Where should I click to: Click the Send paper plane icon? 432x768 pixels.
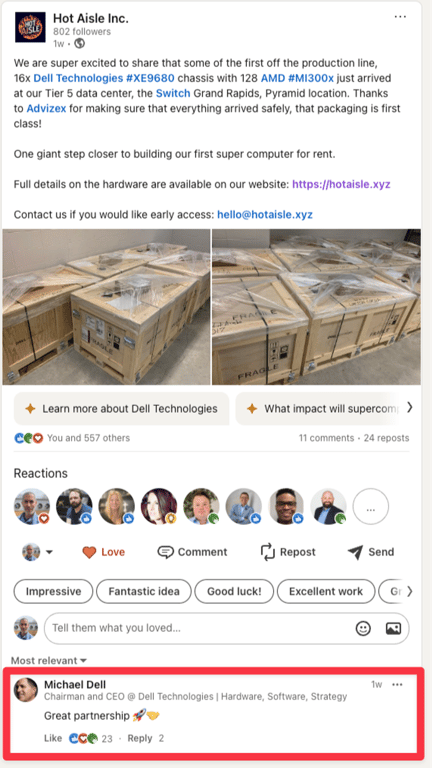(355, 552)
